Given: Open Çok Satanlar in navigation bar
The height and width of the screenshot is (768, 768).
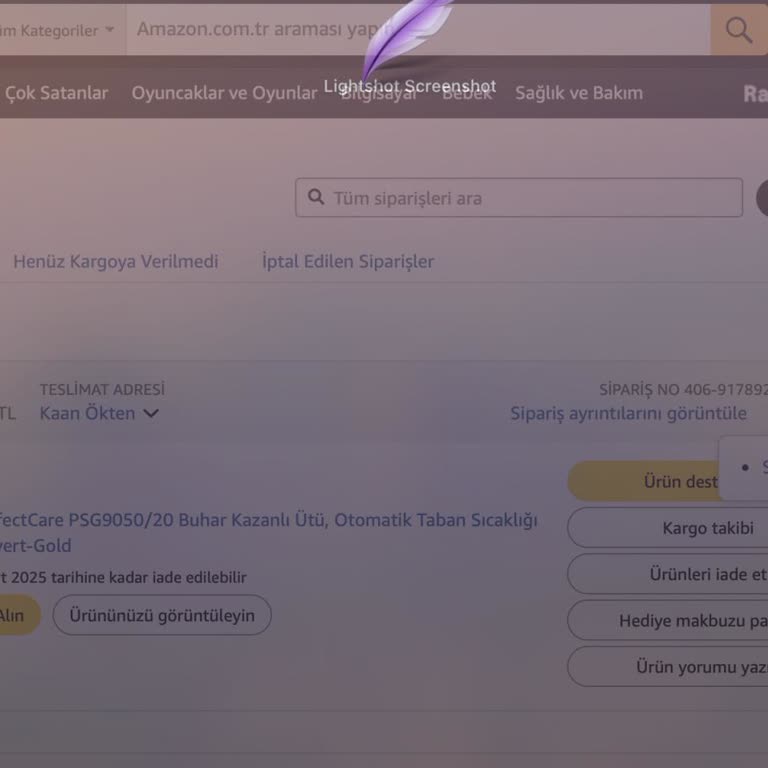Looking at the screenshot, I should coord(56,93).
